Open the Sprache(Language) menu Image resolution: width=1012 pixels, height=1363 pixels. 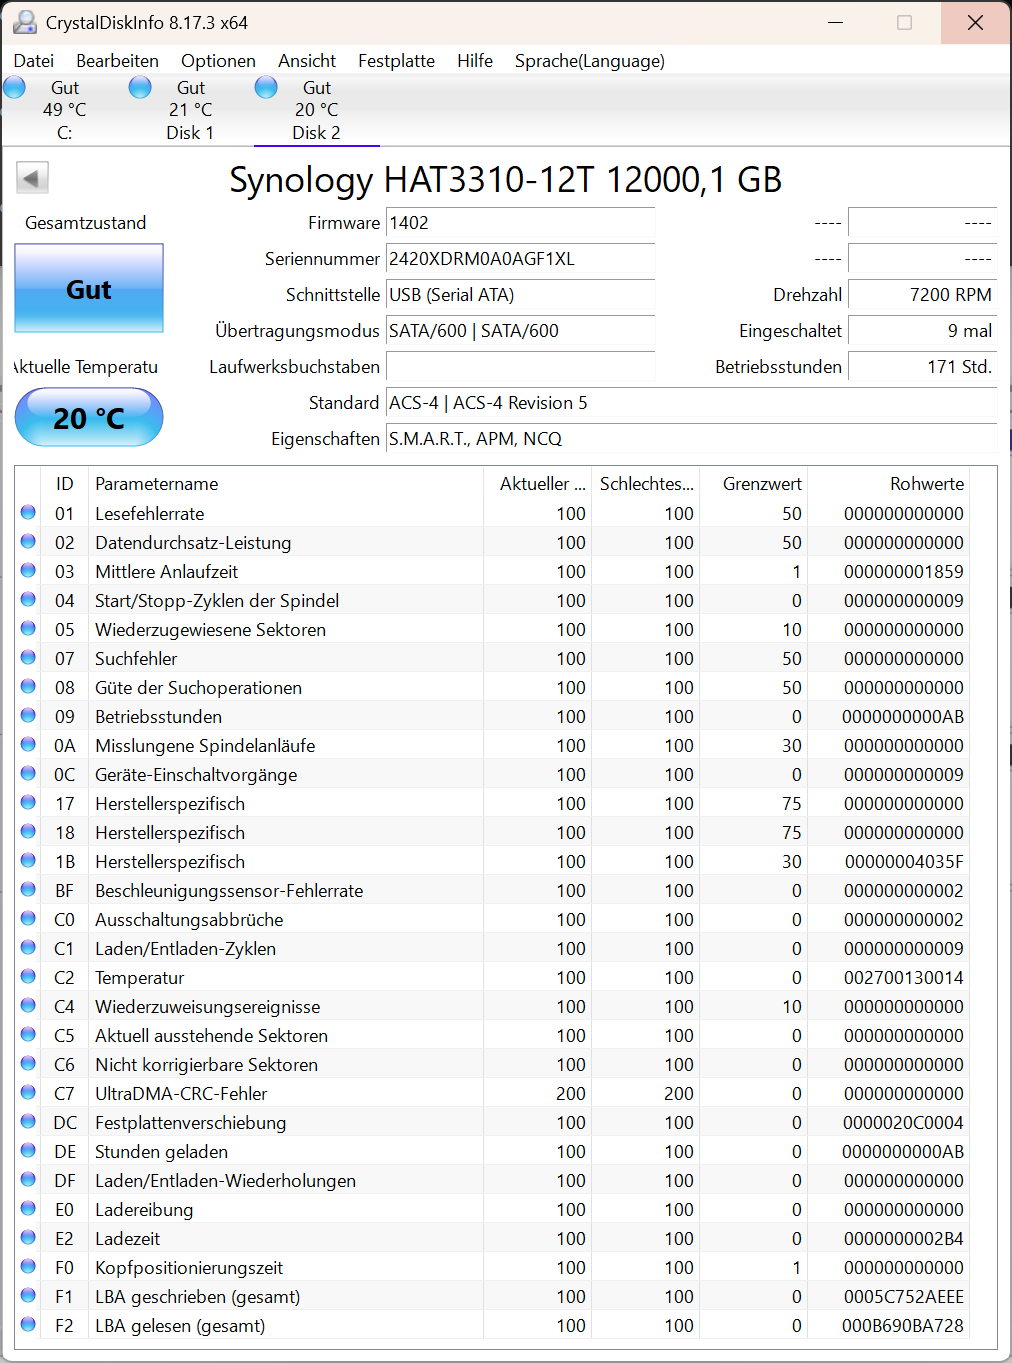pyautogui.click(x=590, y=61)
